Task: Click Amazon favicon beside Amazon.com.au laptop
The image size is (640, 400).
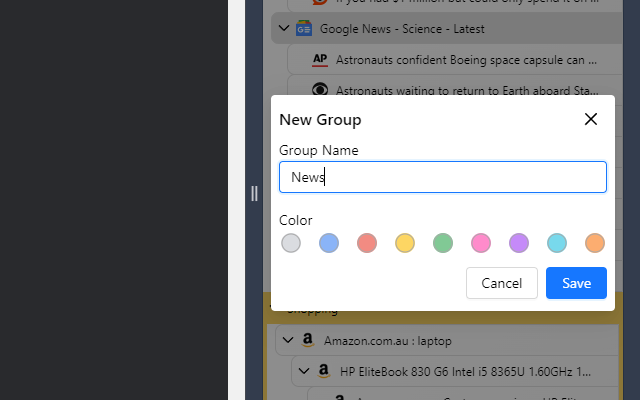Action: (x=308, y=340)
